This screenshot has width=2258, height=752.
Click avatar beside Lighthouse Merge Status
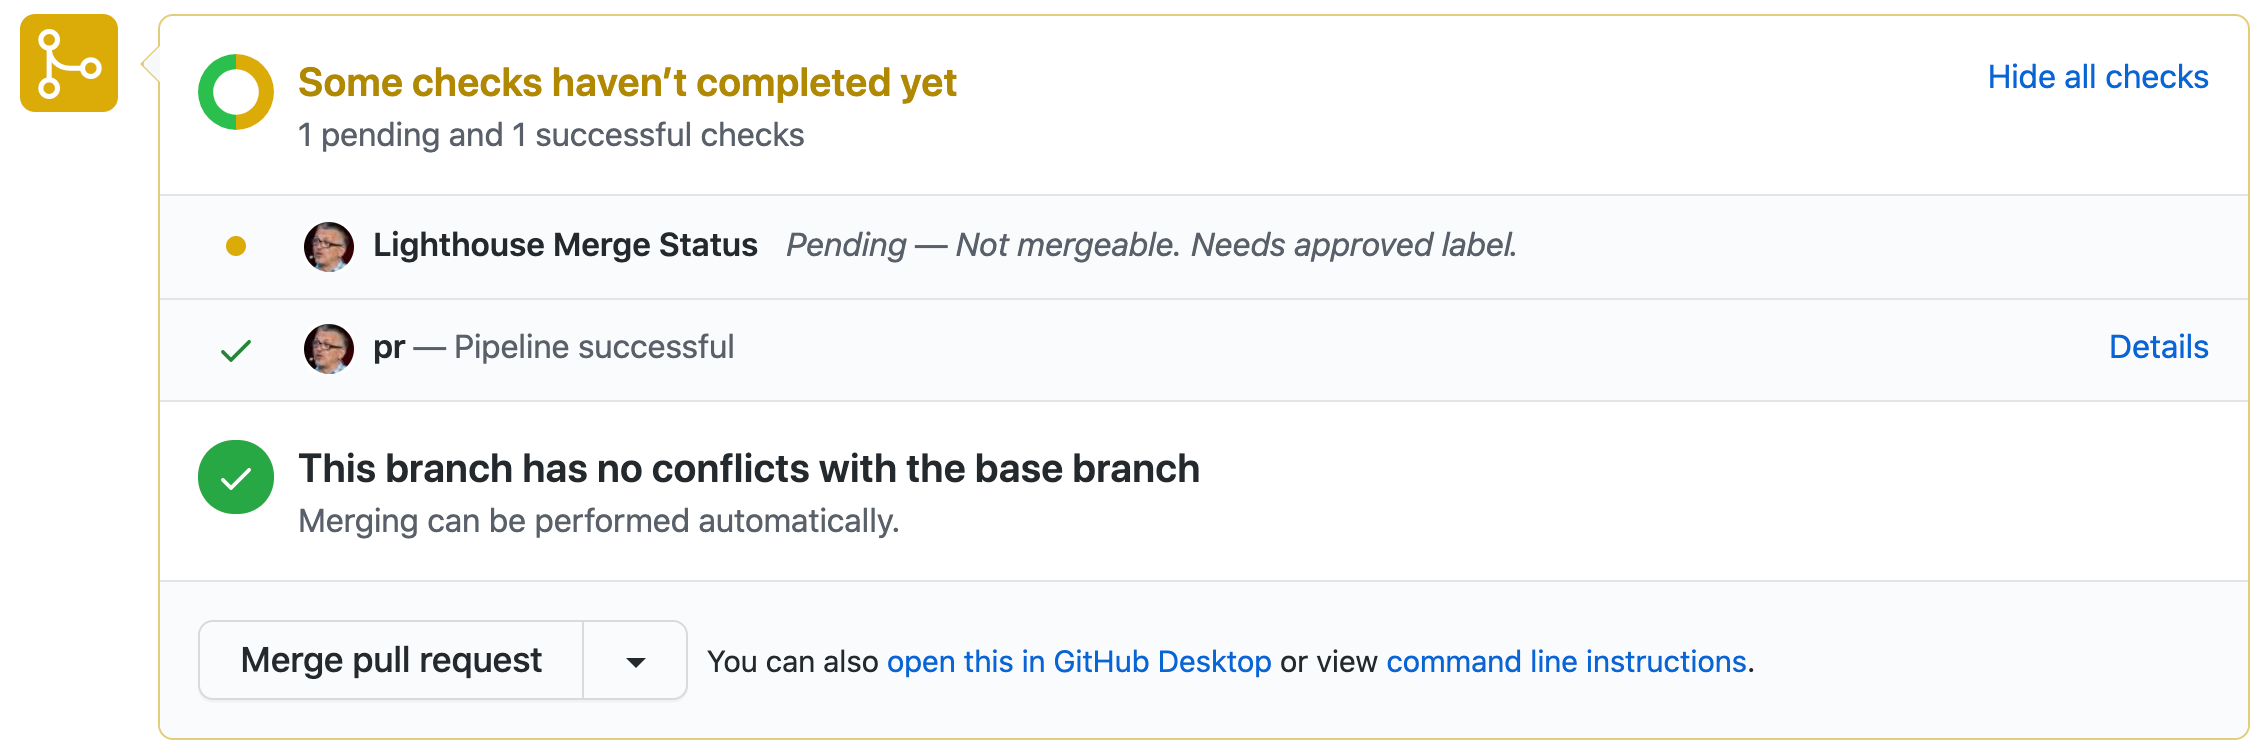tap(328, 246)
